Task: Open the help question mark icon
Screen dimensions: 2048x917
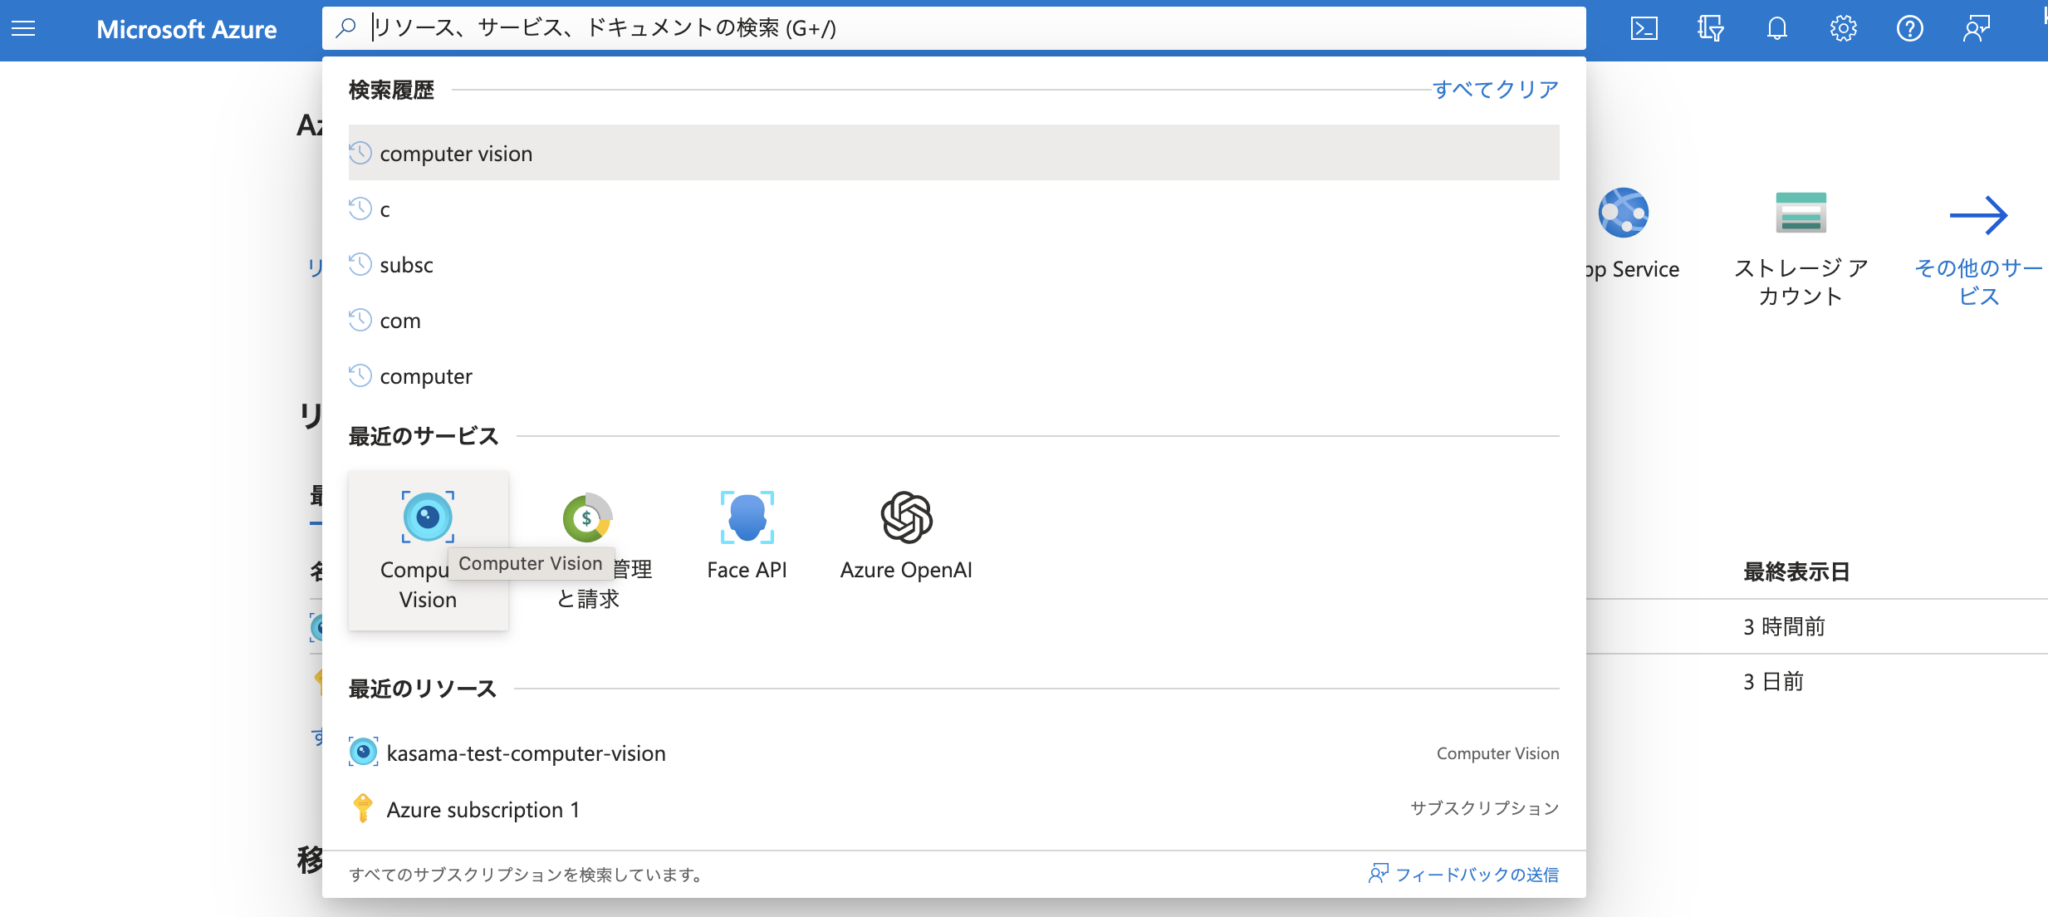Action: 1909,28
